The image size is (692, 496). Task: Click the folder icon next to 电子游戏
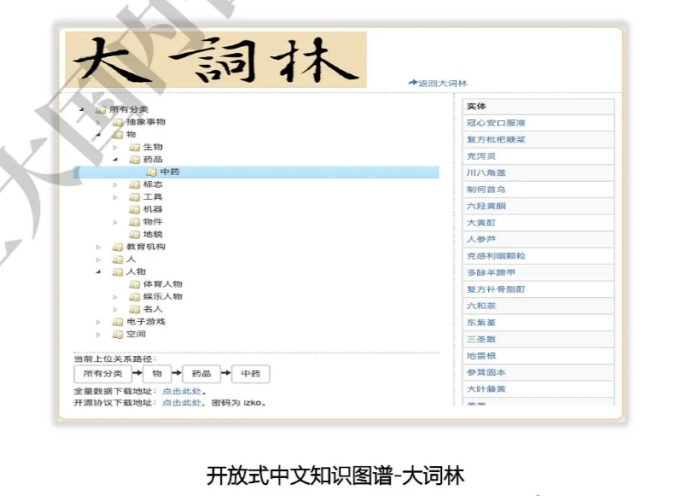[118, 322]
